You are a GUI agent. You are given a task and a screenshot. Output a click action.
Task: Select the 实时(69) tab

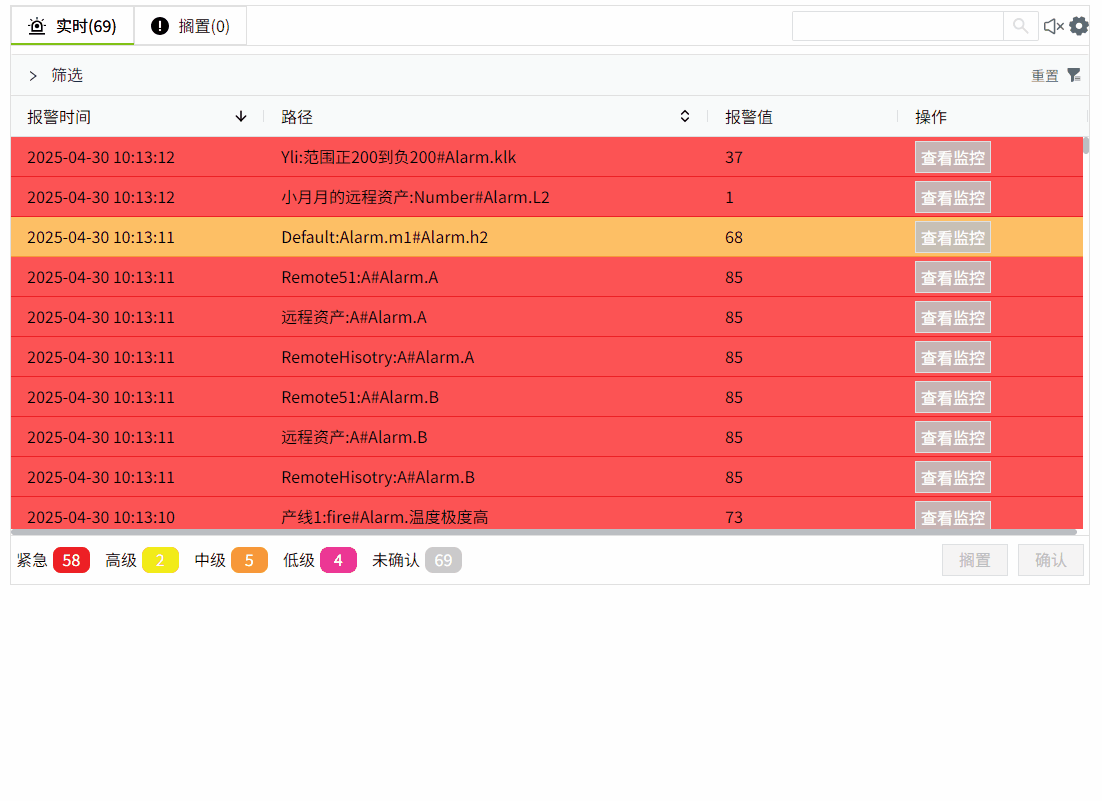pyautogui.click(x=73, y=26)
